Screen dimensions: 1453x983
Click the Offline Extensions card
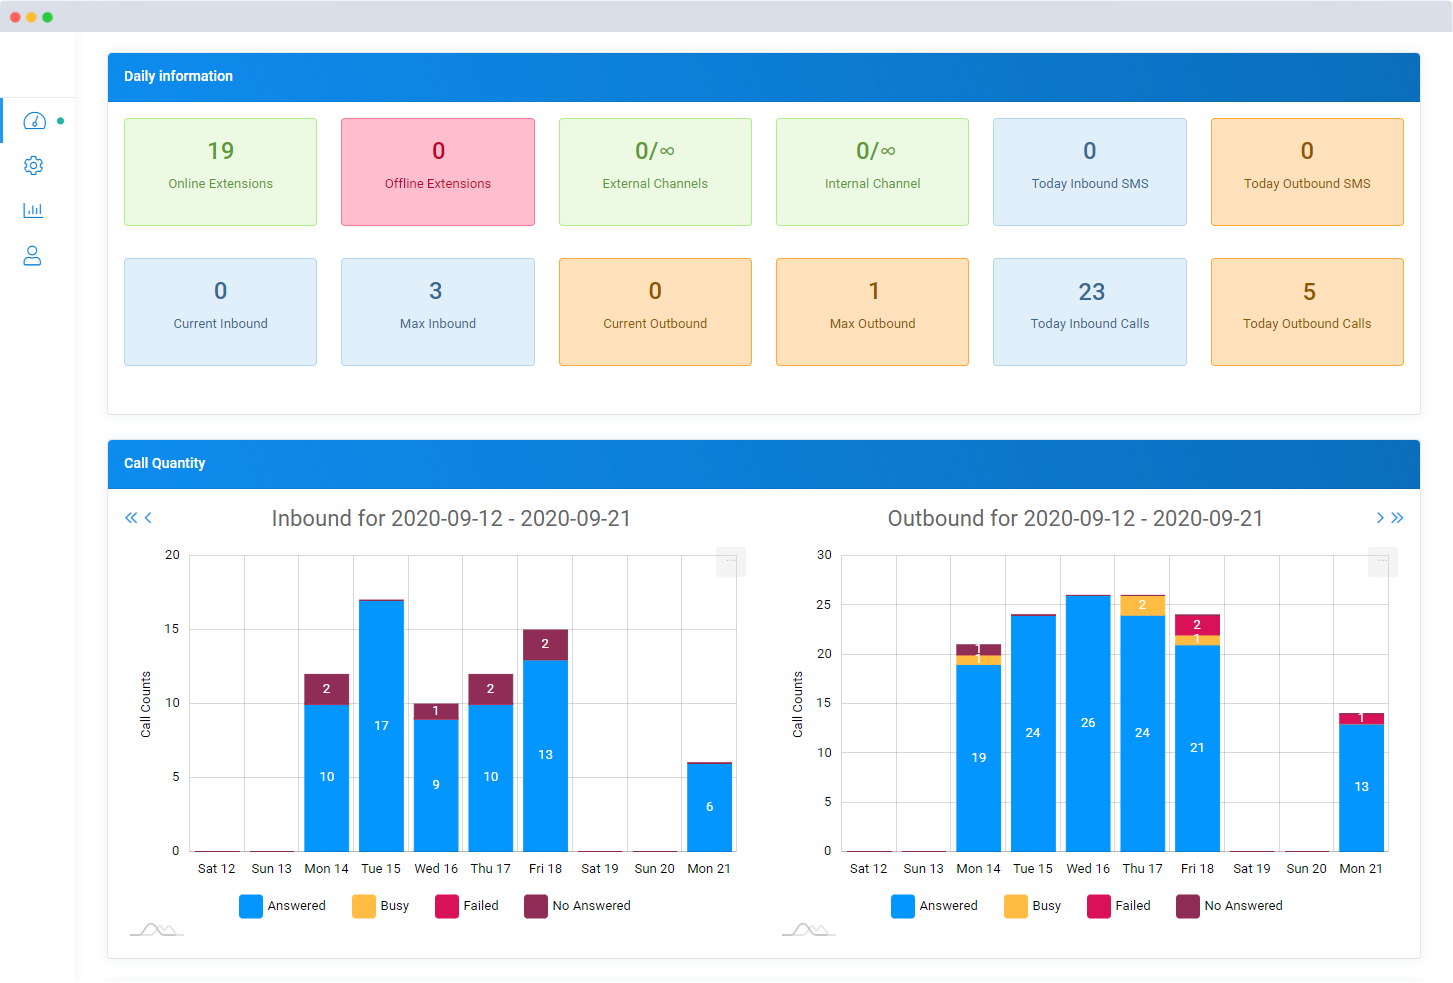pos(438,172)
